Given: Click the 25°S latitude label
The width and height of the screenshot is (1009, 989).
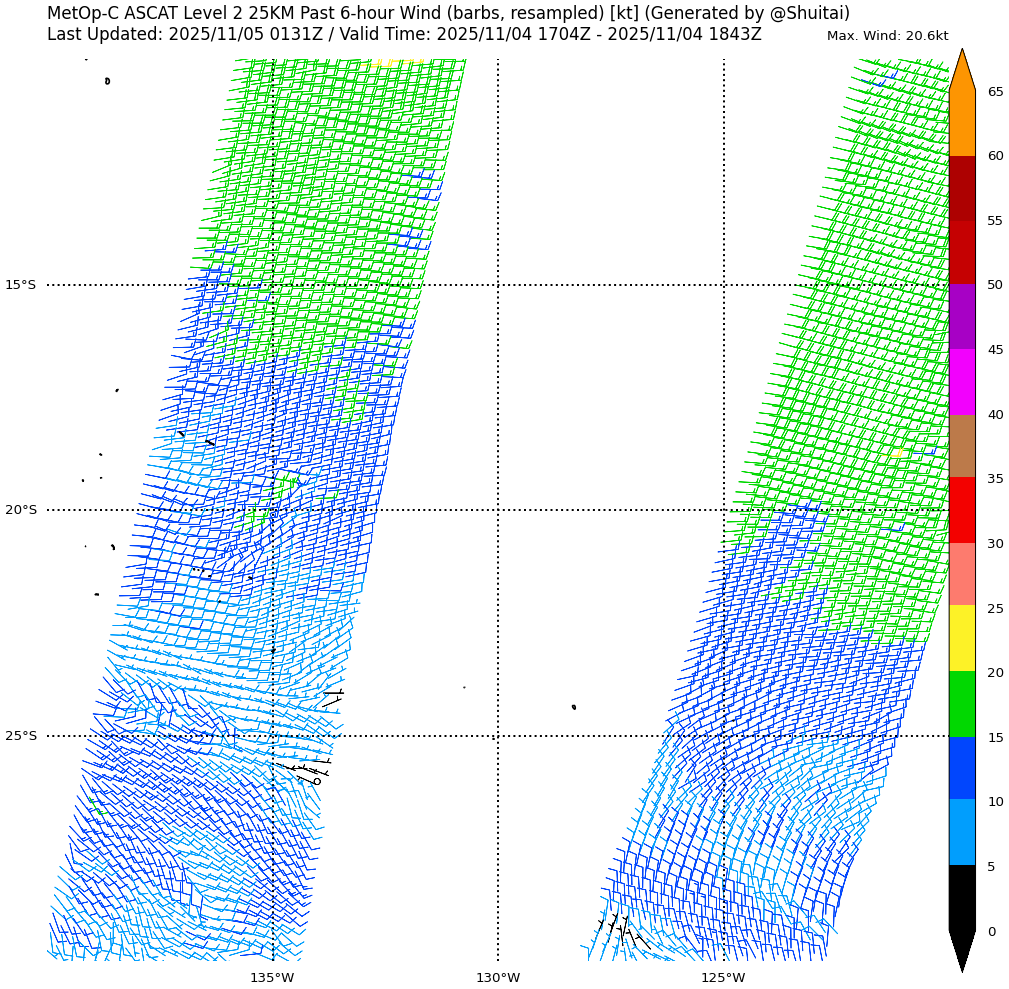Looking at the screenshot, I should click(x=20, y=736).
